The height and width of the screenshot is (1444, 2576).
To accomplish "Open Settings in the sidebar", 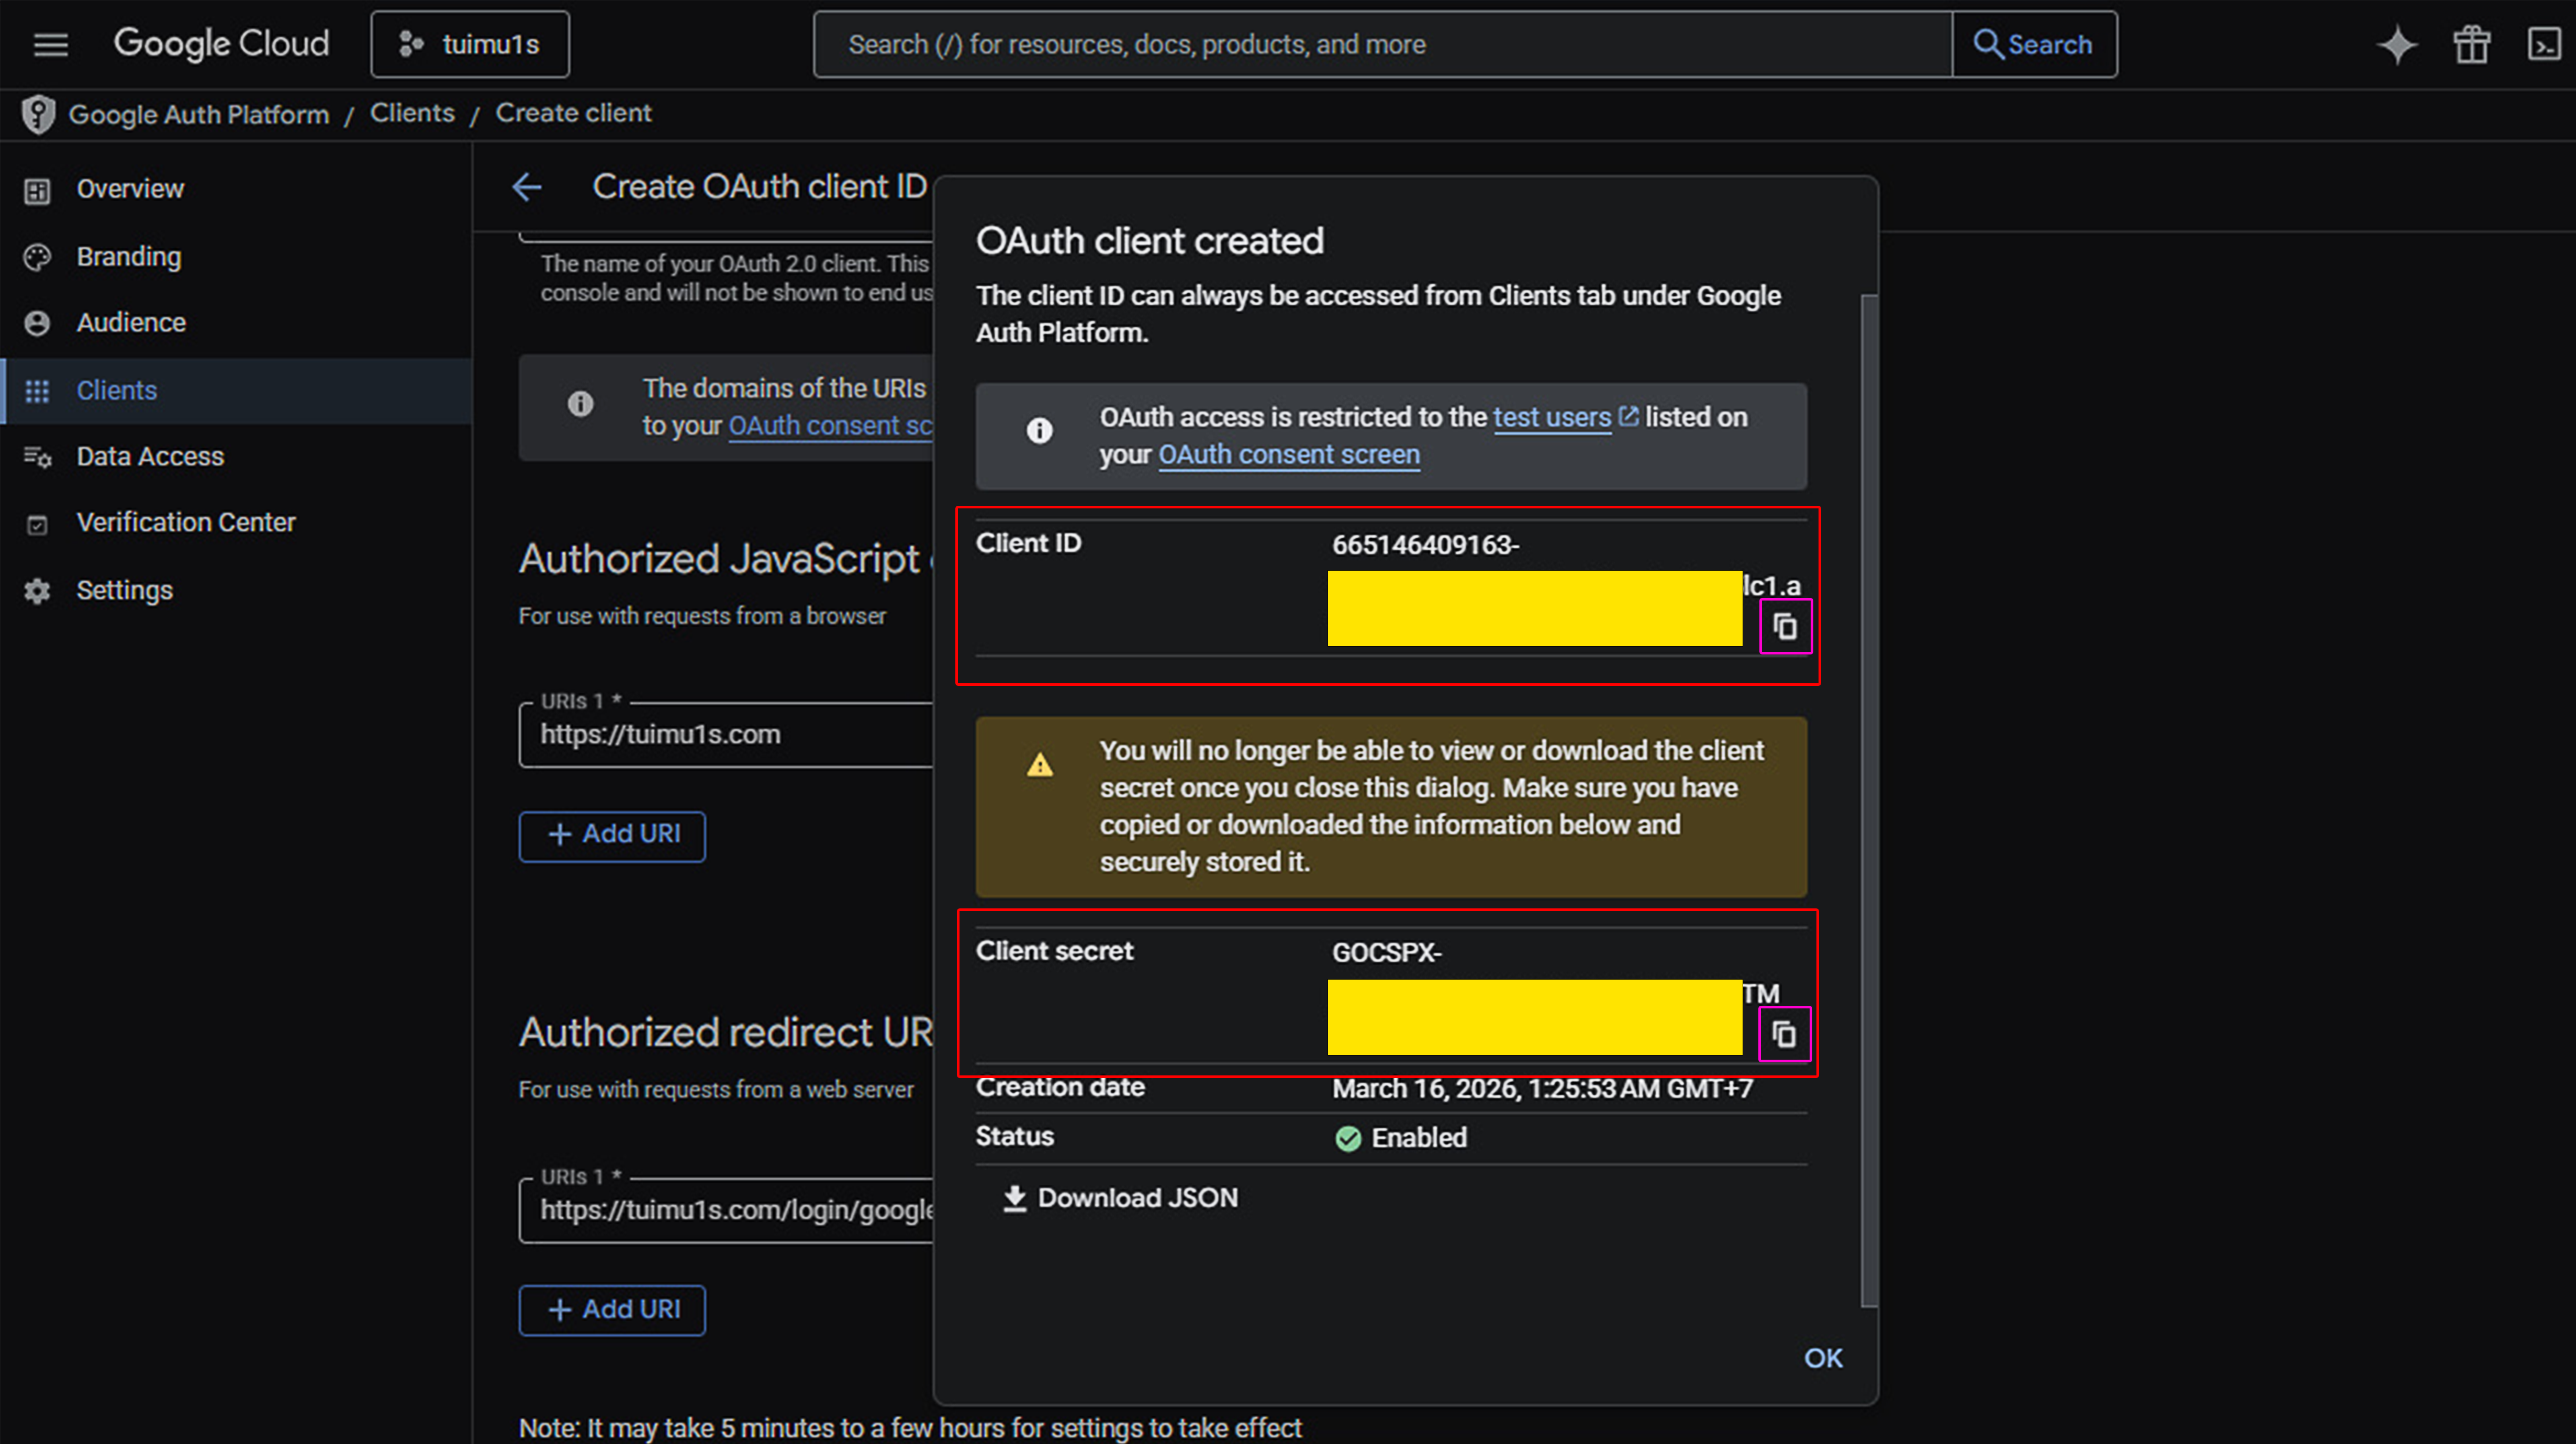I will click(125, 591).
